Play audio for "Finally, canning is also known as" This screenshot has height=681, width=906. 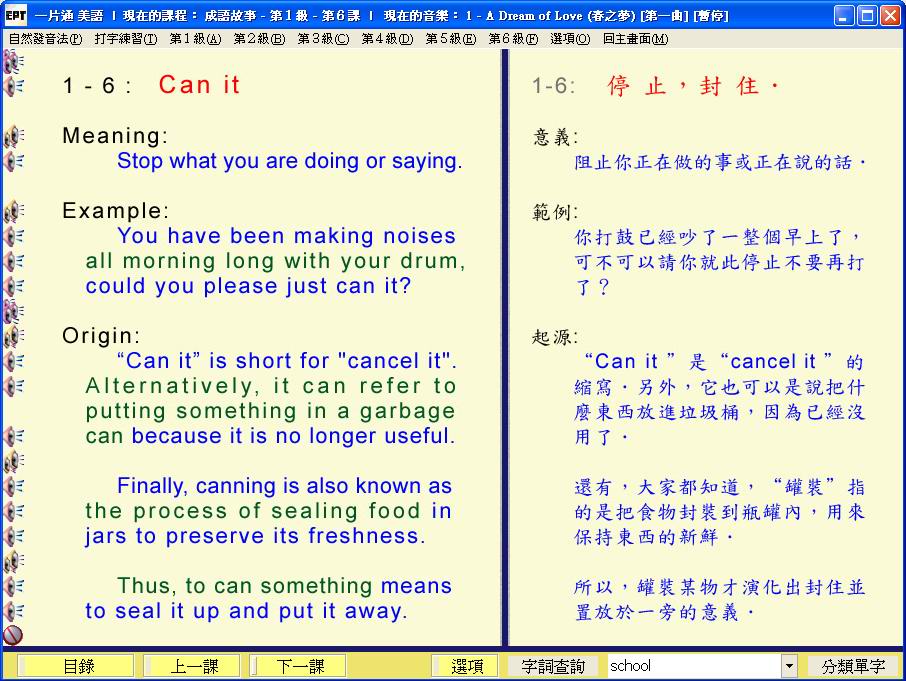[14, 486]
